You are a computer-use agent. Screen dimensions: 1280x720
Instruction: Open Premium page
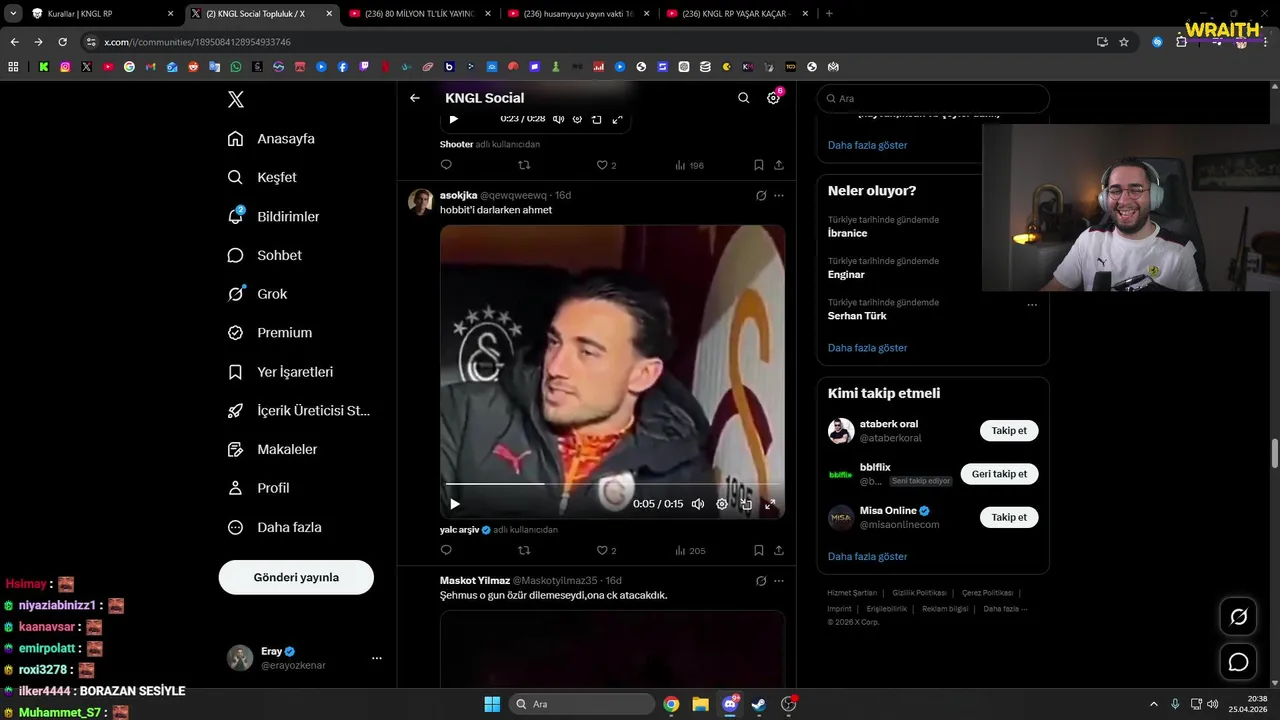pyautogui.click(x=270, y=333)
